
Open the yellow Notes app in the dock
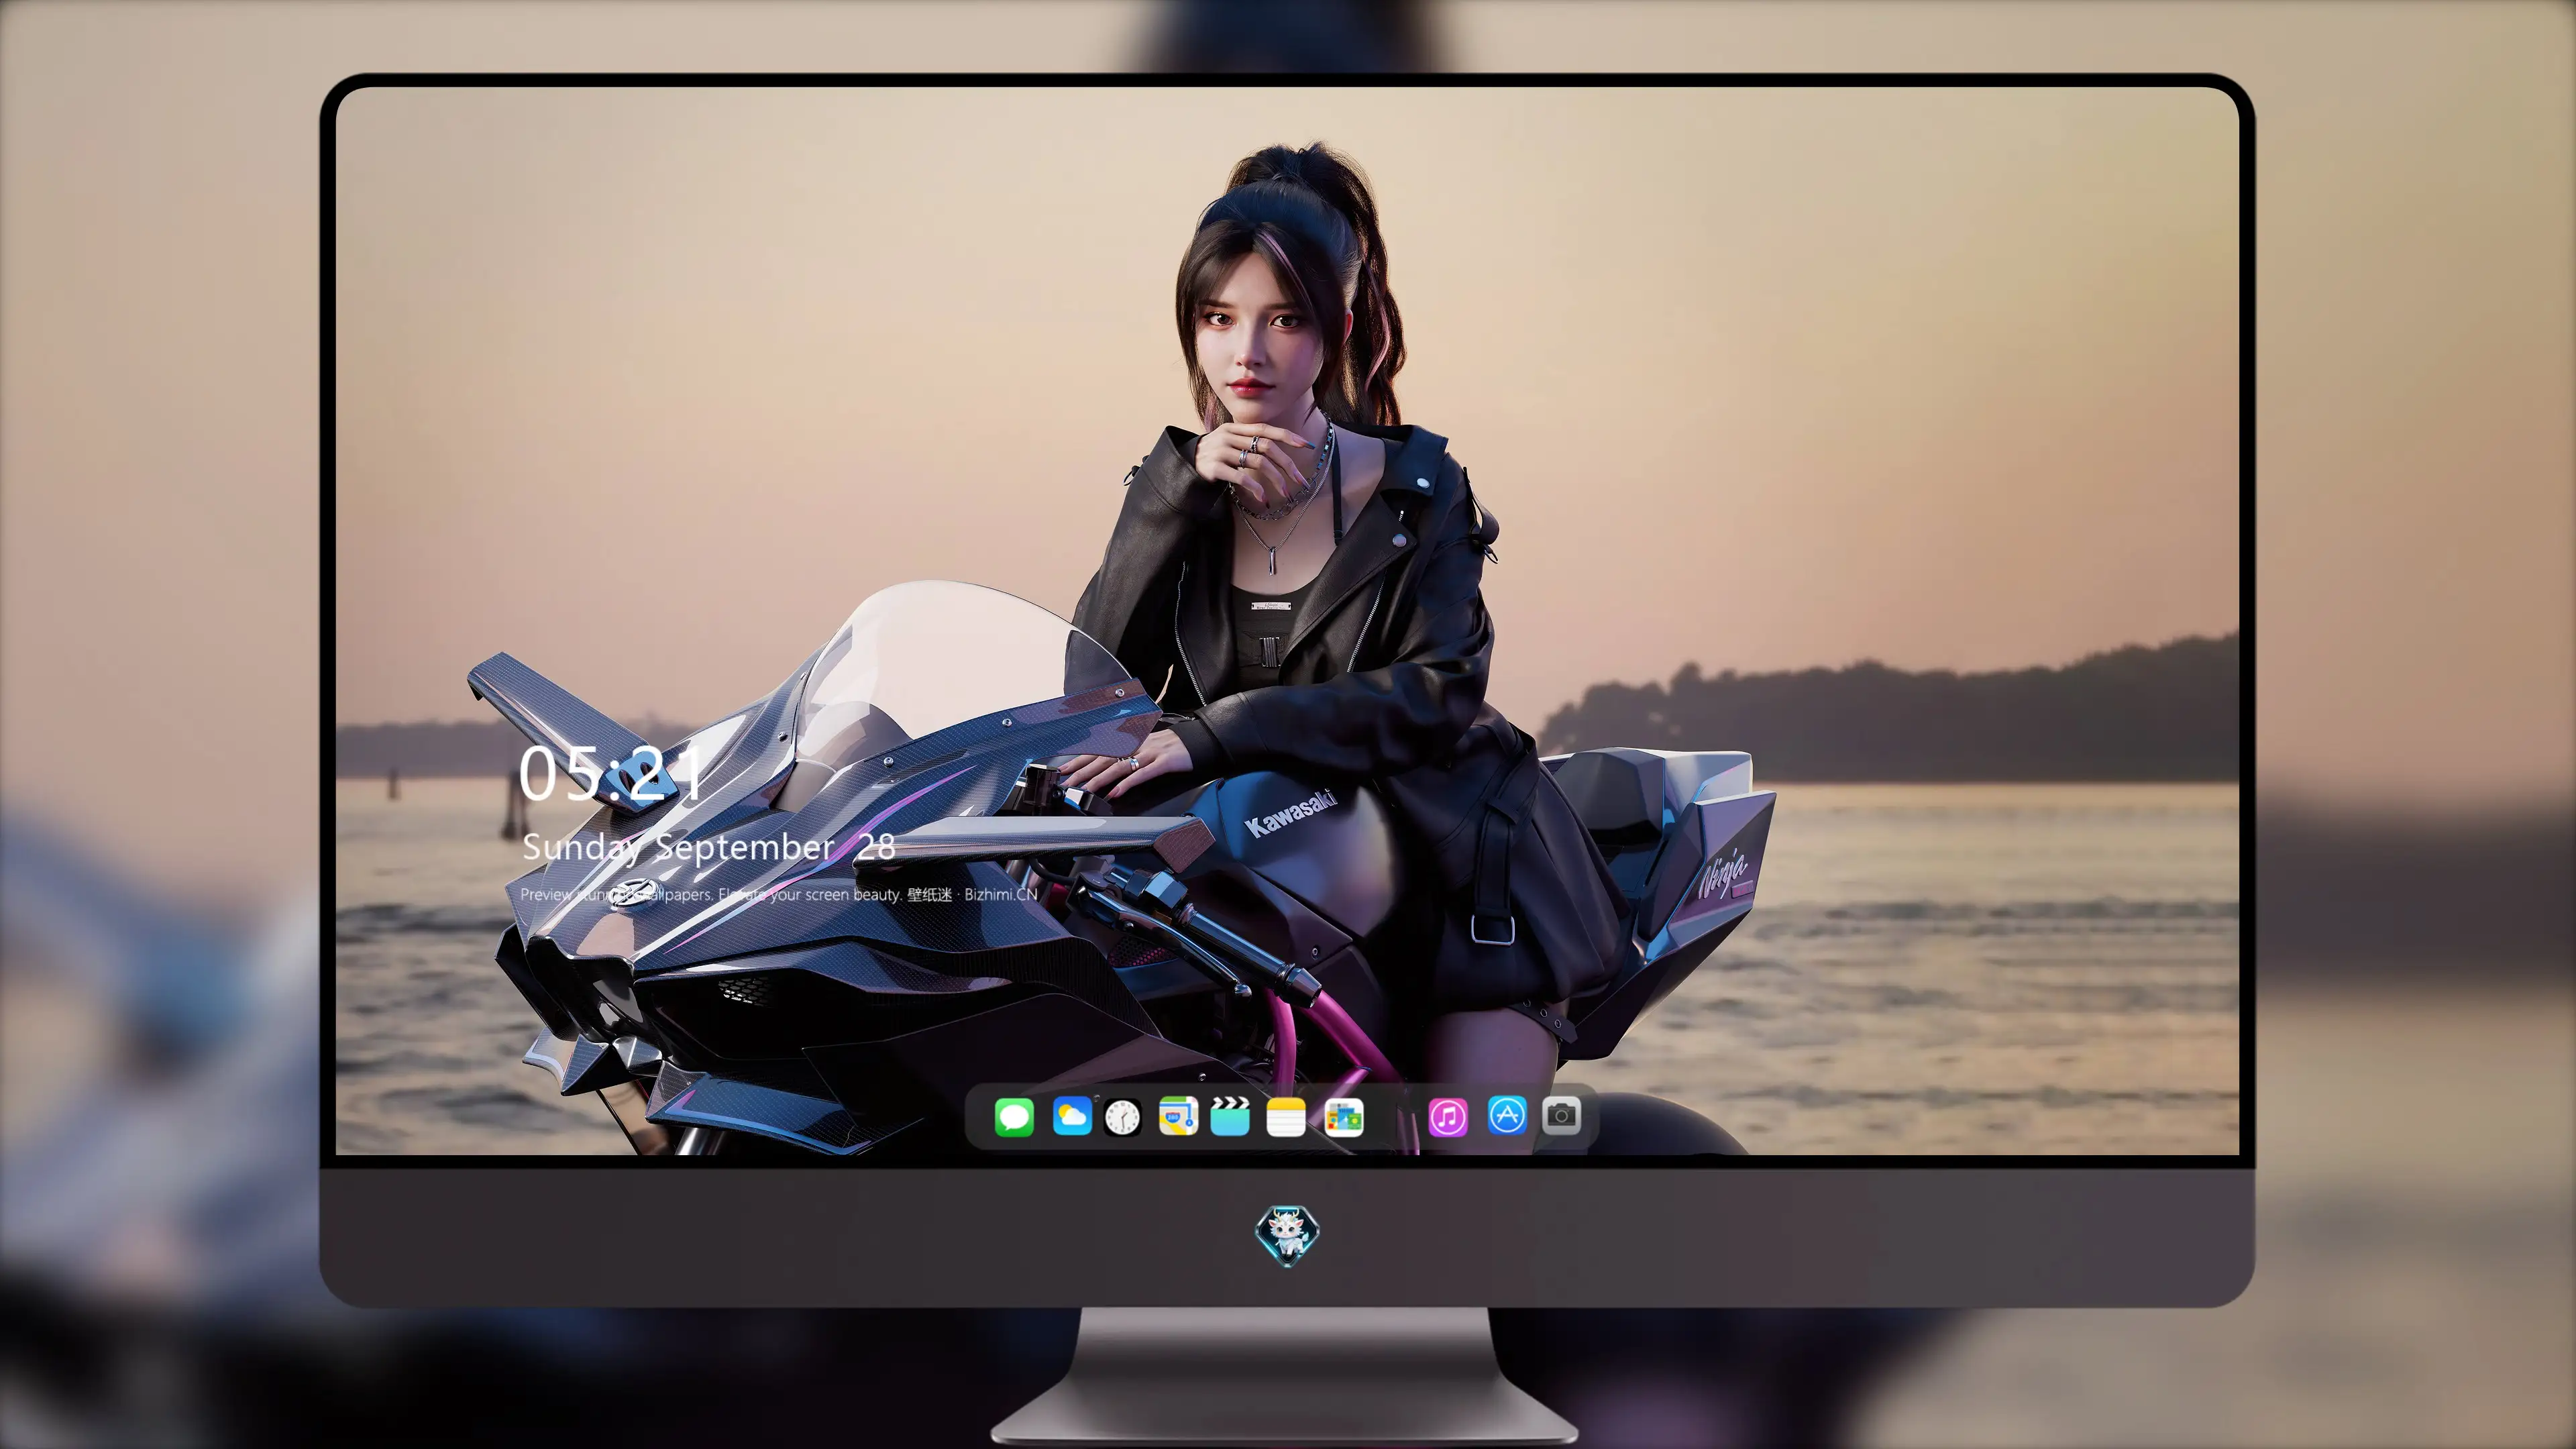(1286, 1117)
